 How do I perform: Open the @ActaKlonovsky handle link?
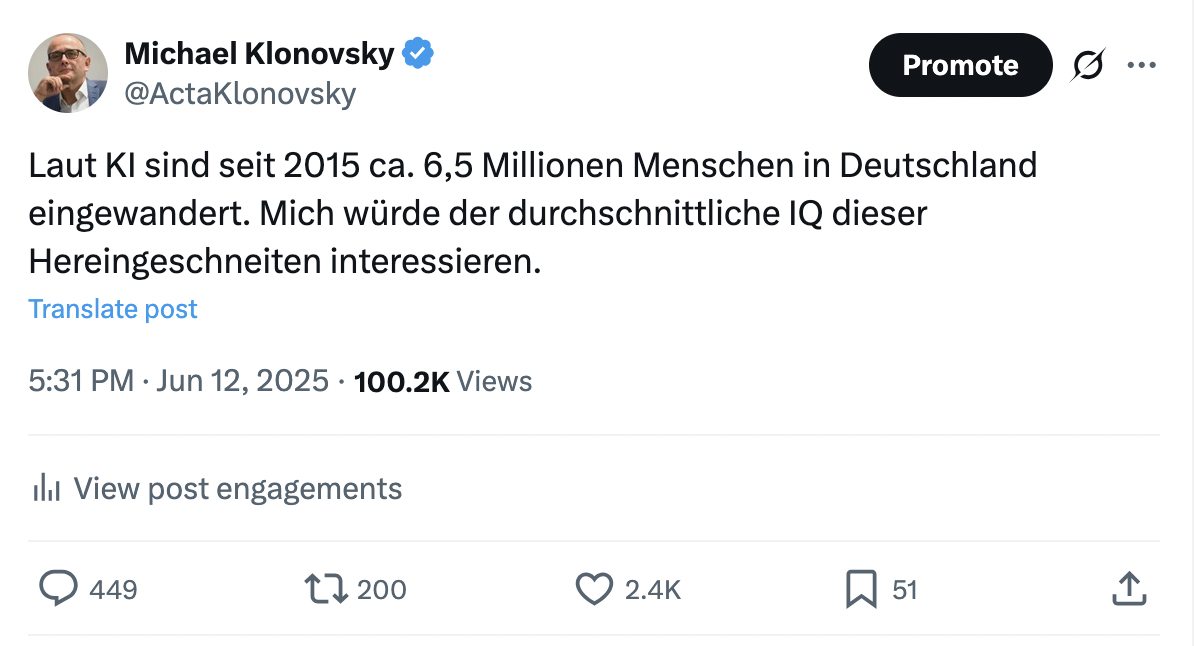click(240, 94)
